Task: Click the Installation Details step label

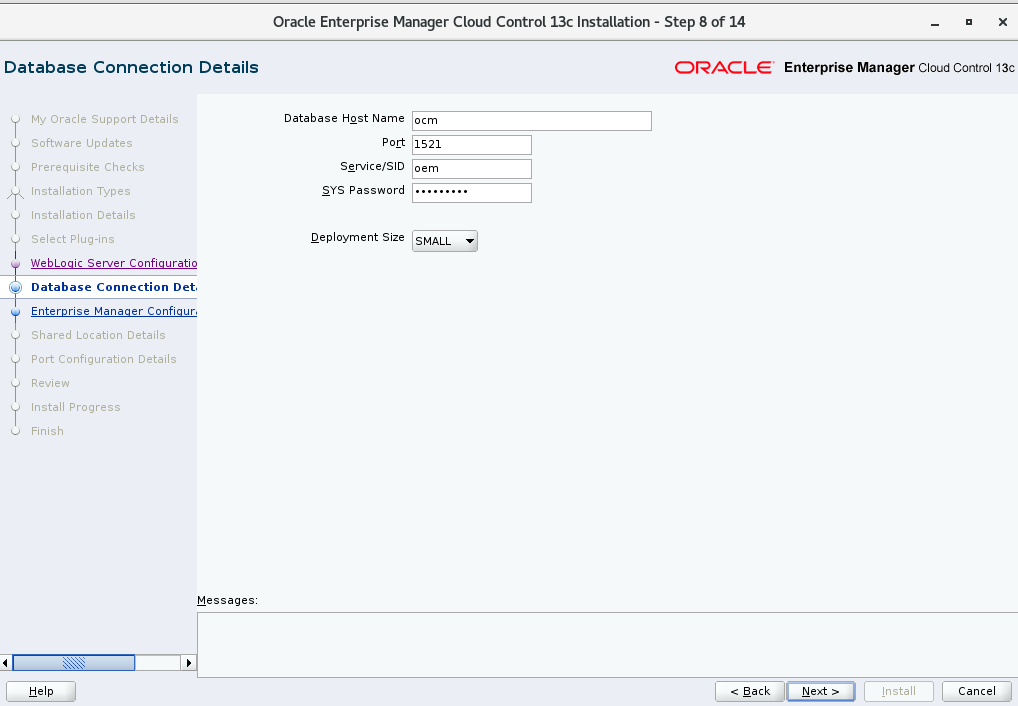Action: [x=83, y=215]
